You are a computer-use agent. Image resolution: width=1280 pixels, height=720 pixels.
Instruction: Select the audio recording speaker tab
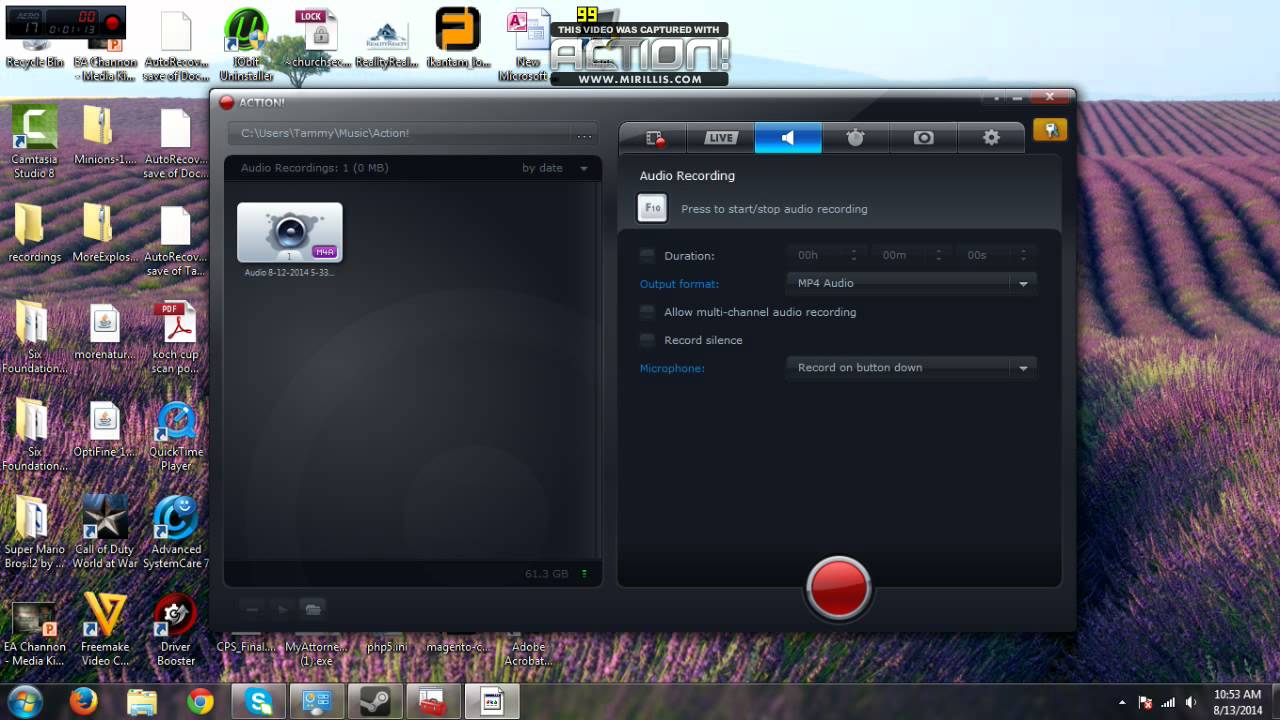788,138
